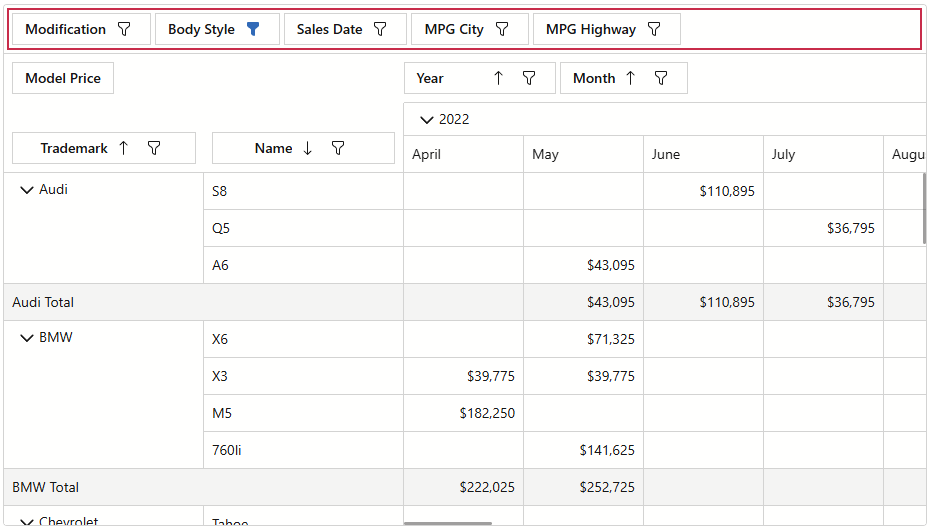This screenshot has height=530, width=930.
Task: Select the BMW Total May cell $252,725
Action: click(583, 487)
